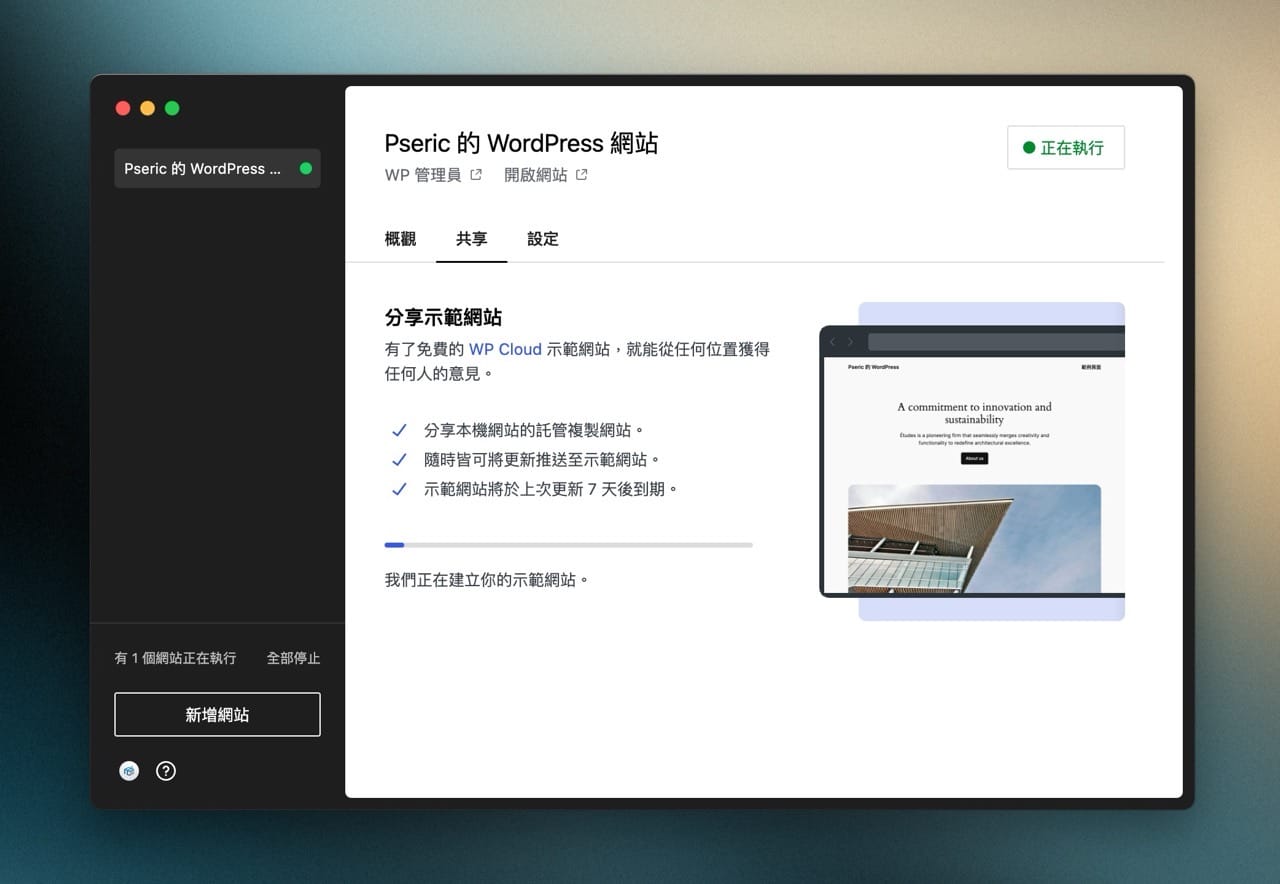
Task: Click the green maximize window button
Action: click(172, 108)
